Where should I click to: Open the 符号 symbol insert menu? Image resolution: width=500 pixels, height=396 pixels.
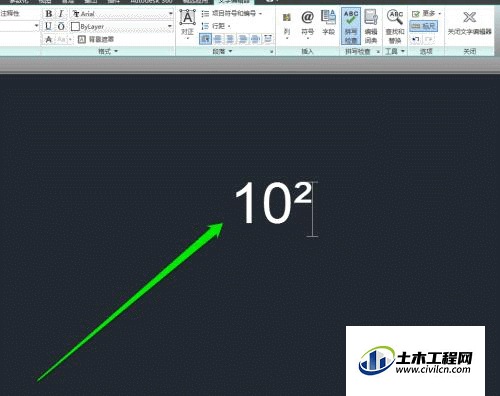click(307, 25)
